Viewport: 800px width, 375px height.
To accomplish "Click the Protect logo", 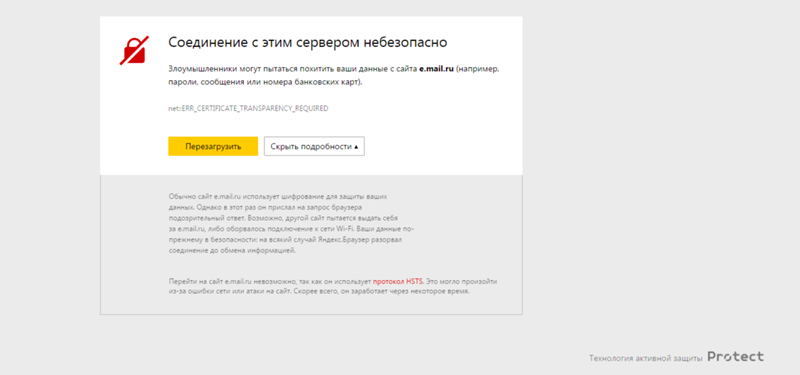I will coord(736,357).
